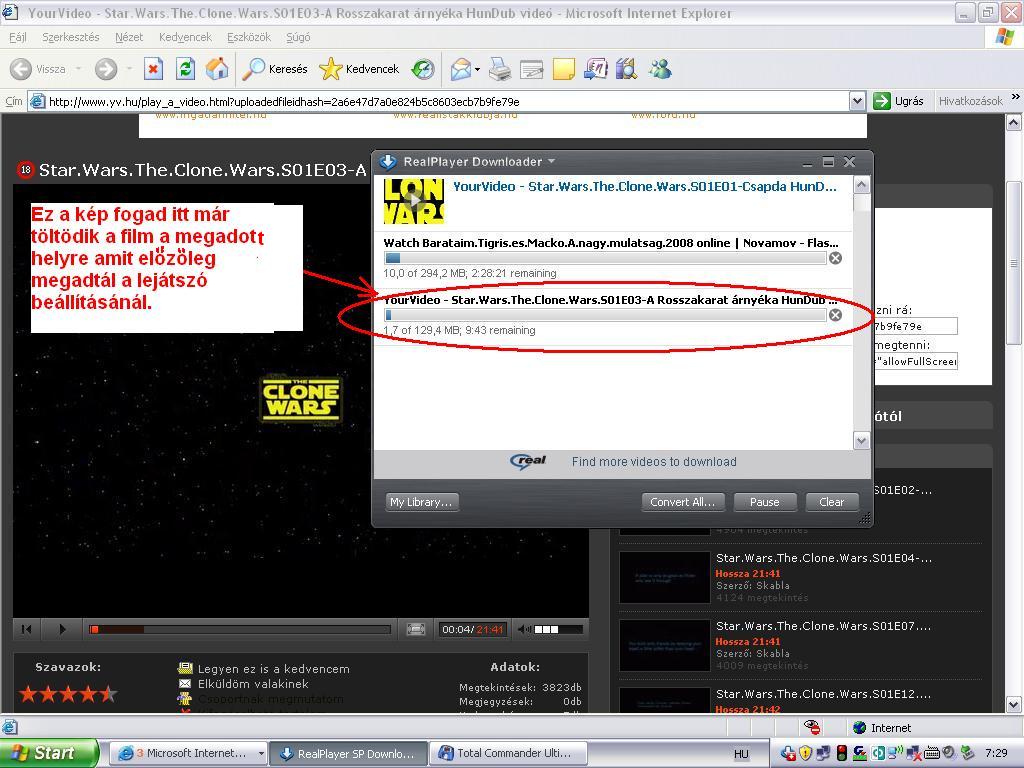
Task: Click the Stop loading icon
Action: (153, 69)
